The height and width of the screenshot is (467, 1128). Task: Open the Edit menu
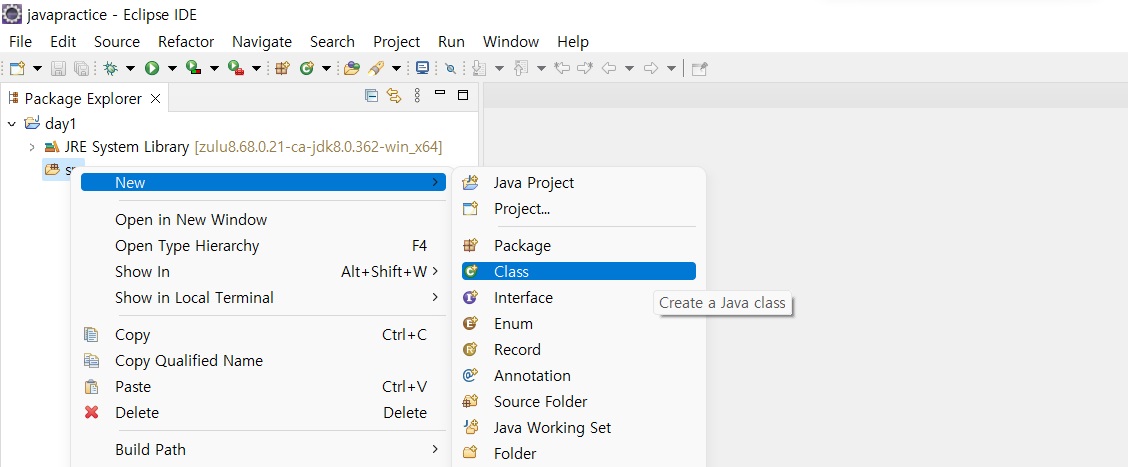click(63, 42)
